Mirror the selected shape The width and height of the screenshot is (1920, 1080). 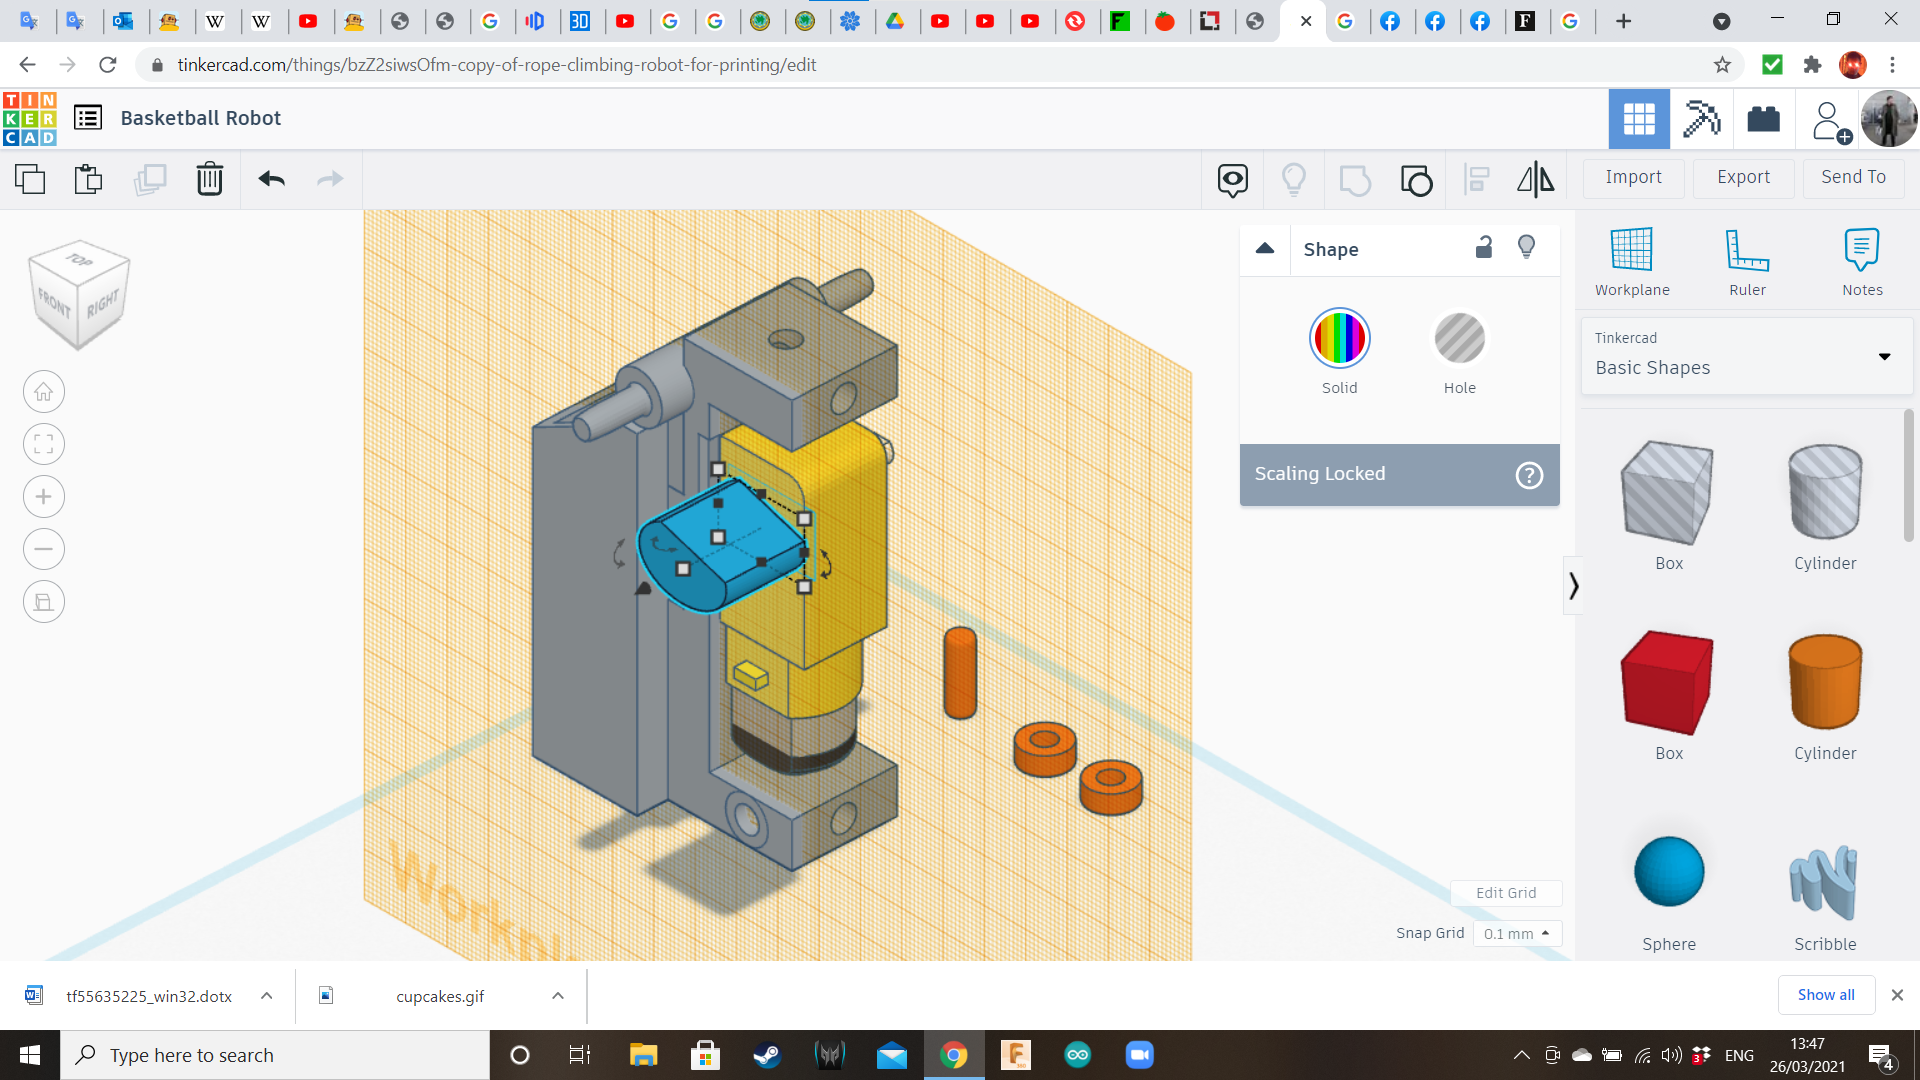pyautogui.click(x=1535, y=179)
